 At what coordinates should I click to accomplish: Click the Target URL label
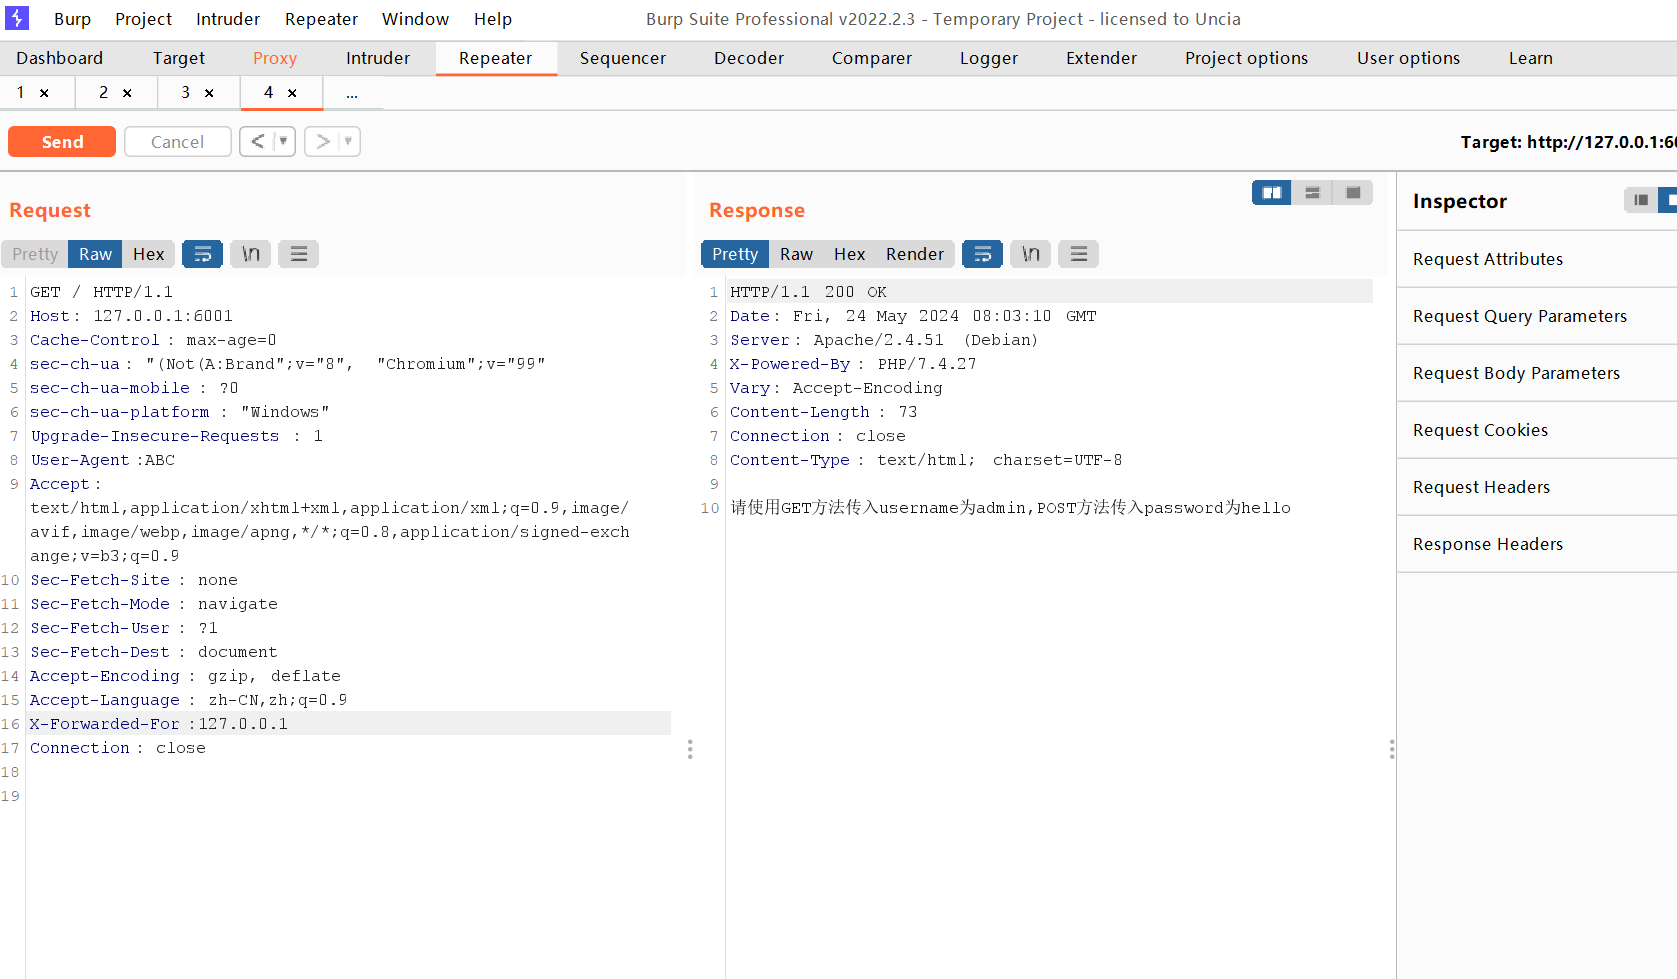[x=1568, y=142]
